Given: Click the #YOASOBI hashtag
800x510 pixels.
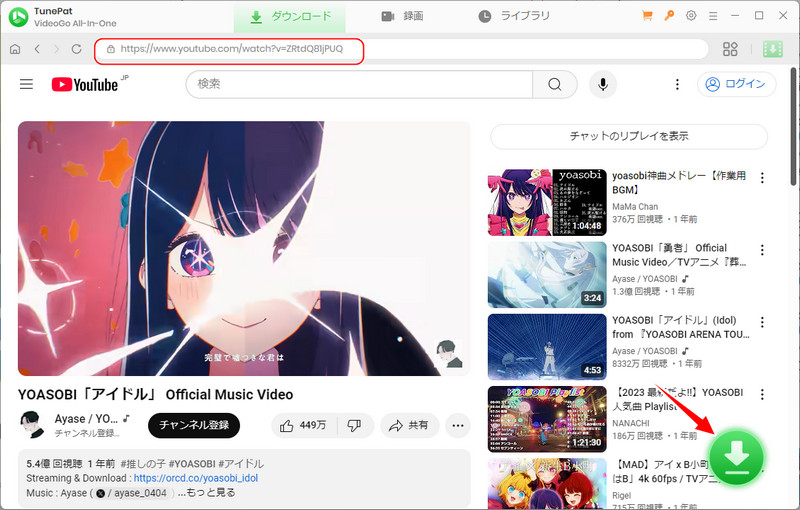Looking at the screenshot, I should point(192,464).
